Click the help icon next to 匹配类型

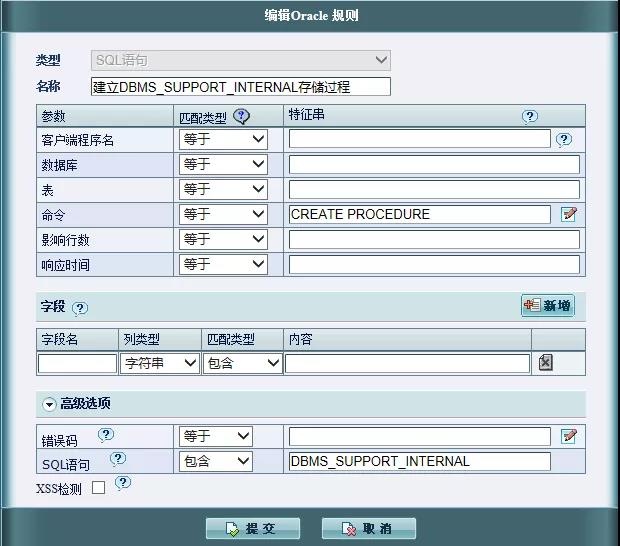click(241, 116)
